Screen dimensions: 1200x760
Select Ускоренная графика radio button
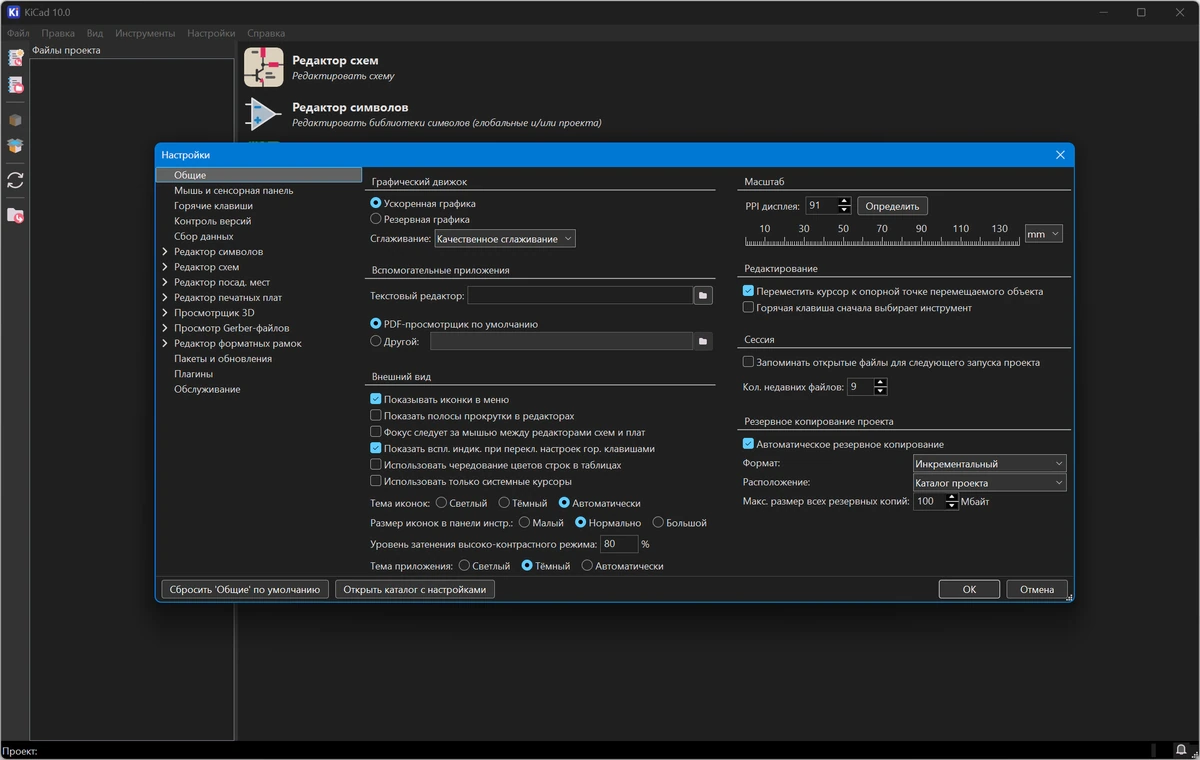(x=376, y=203)
